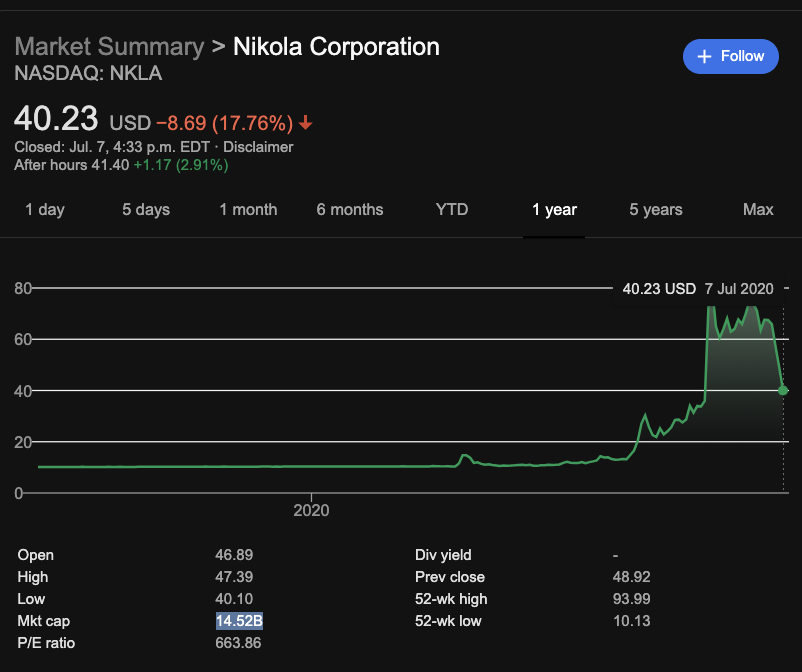Screen dimensions: 802x672
Task: Click the Div yield label
Action: pos(443,555)
